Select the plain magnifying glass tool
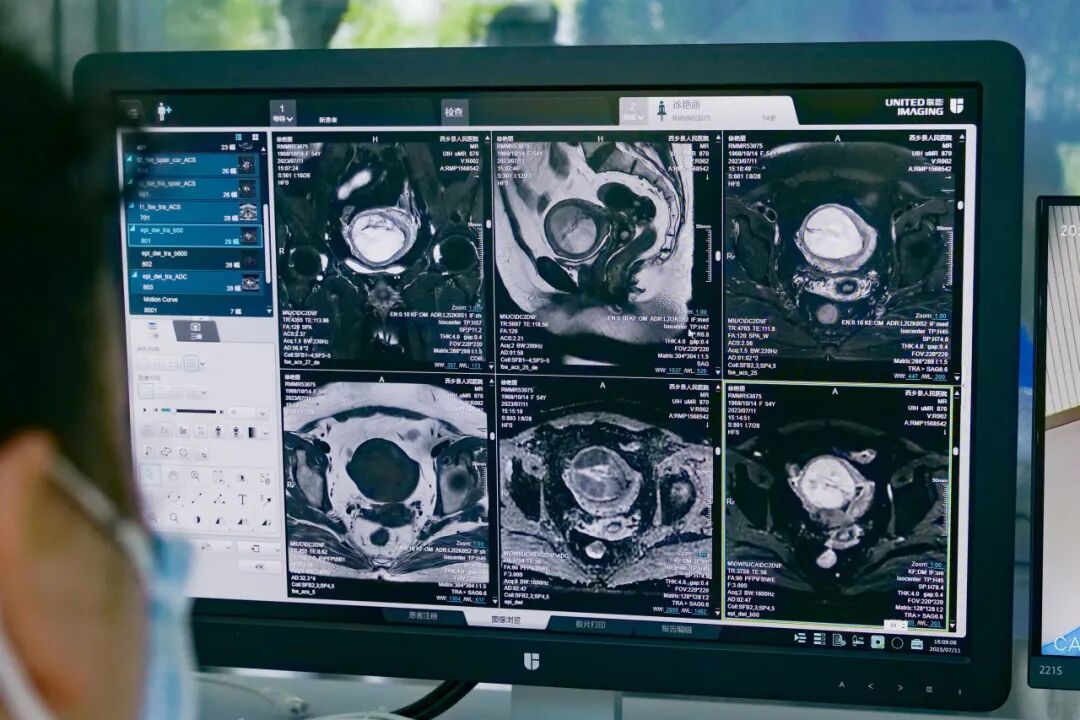 click(174, 518)
